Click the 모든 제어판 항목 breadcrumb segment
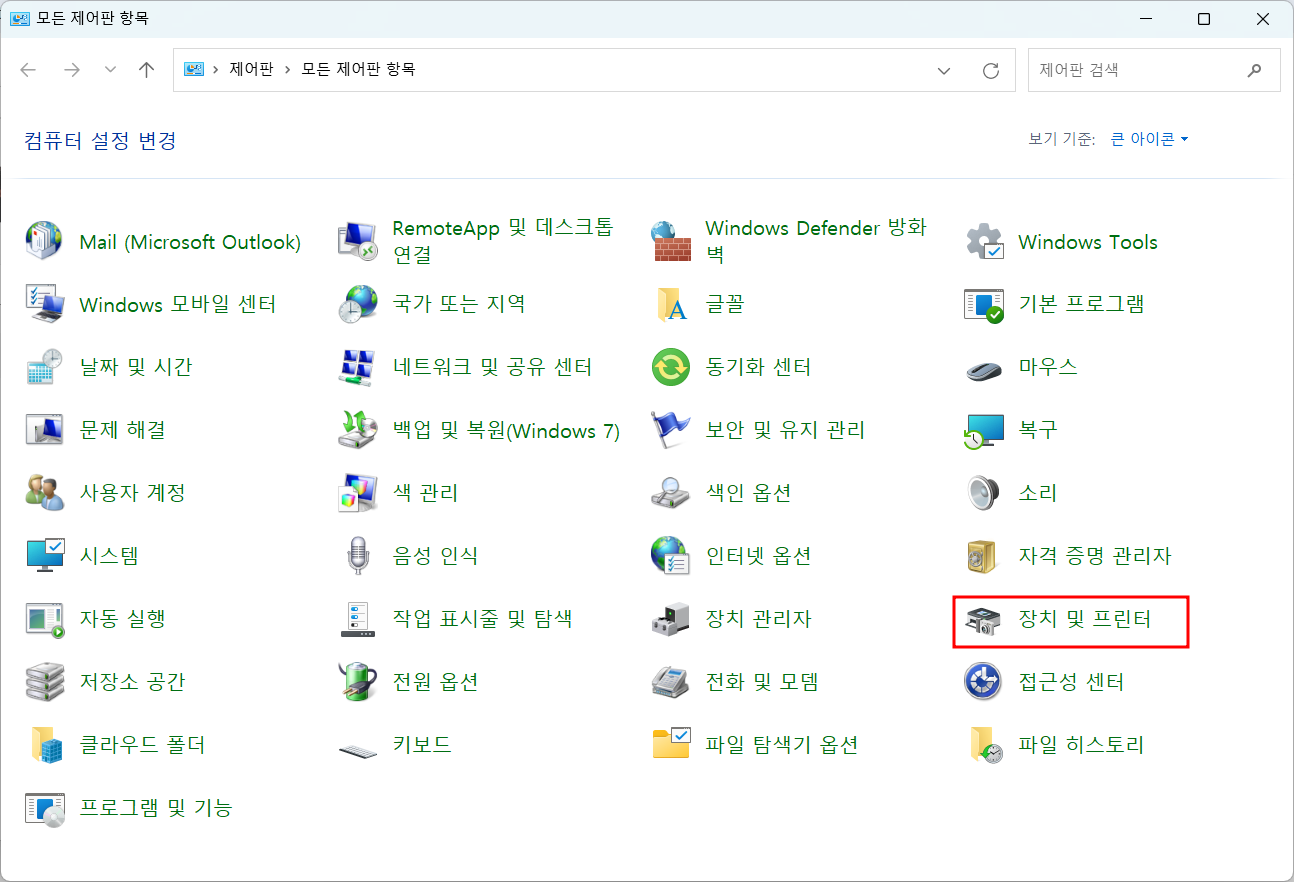1294x882 pixels. click(358, 70)
